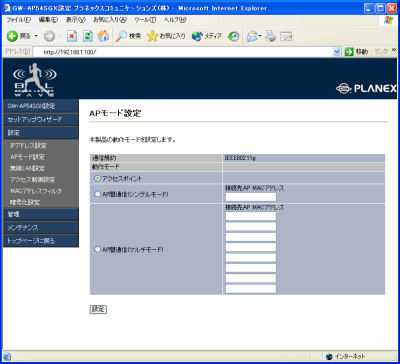Open the ツール(T) menu
This screenshot has height=364, width=400.
tap(145, 20)
